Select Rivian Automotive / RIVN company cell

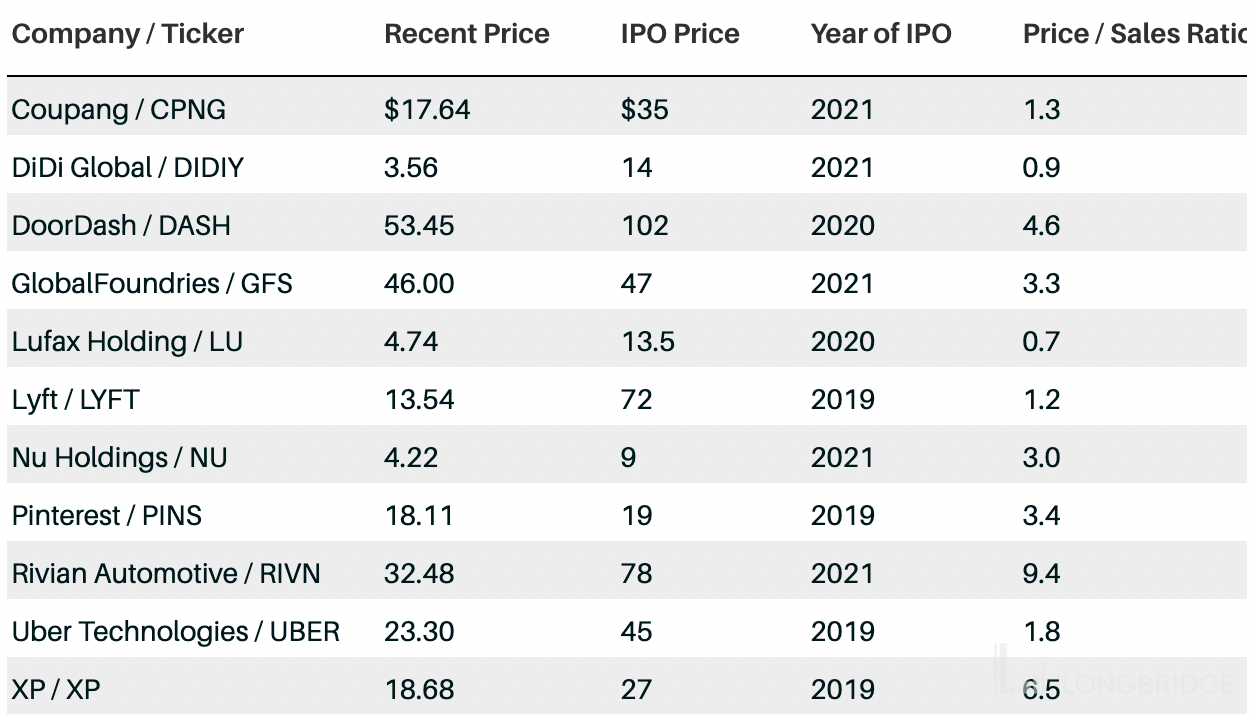[x=166, y=573]
